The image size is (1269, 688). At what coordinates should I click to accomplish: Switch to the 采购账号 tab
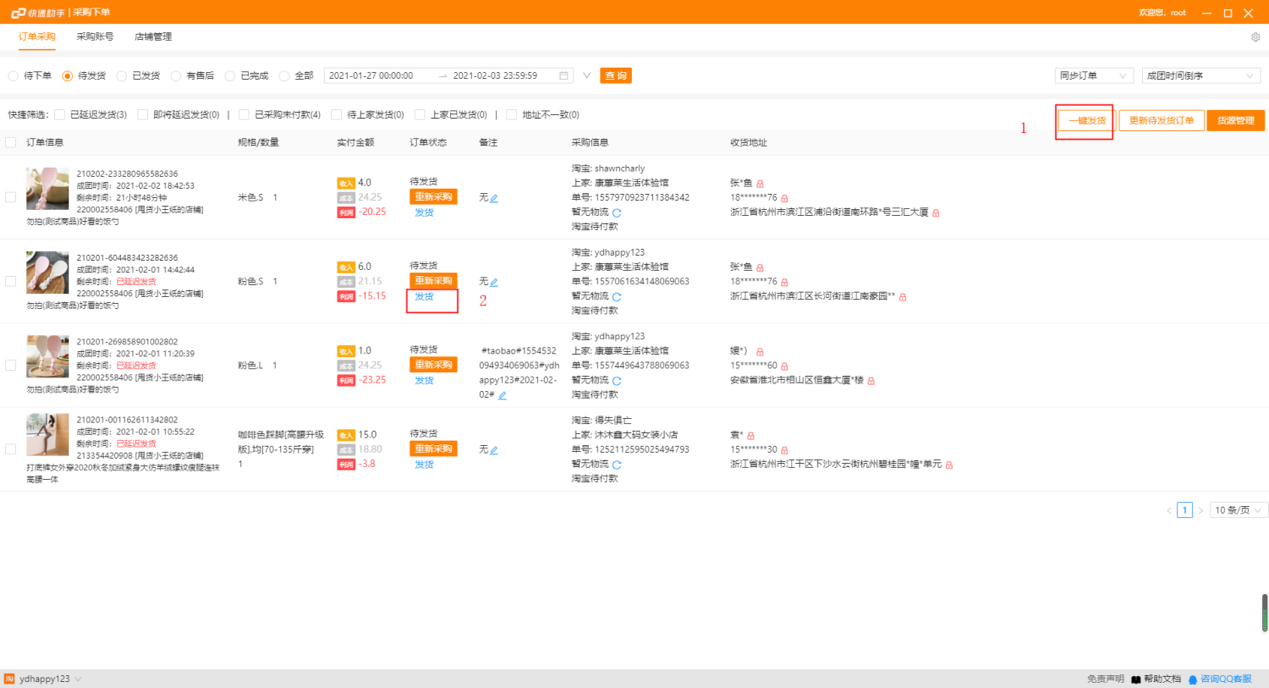tap(96, 35)
